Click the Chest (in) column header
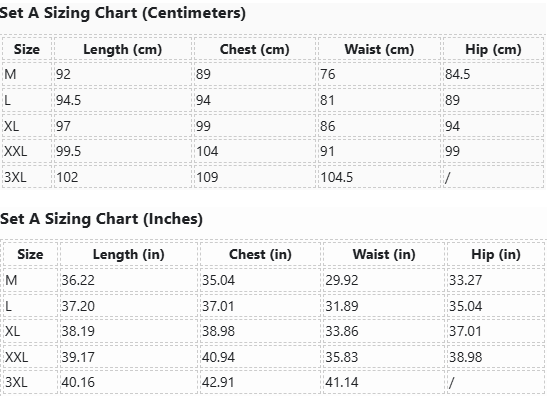 (260, 254)
